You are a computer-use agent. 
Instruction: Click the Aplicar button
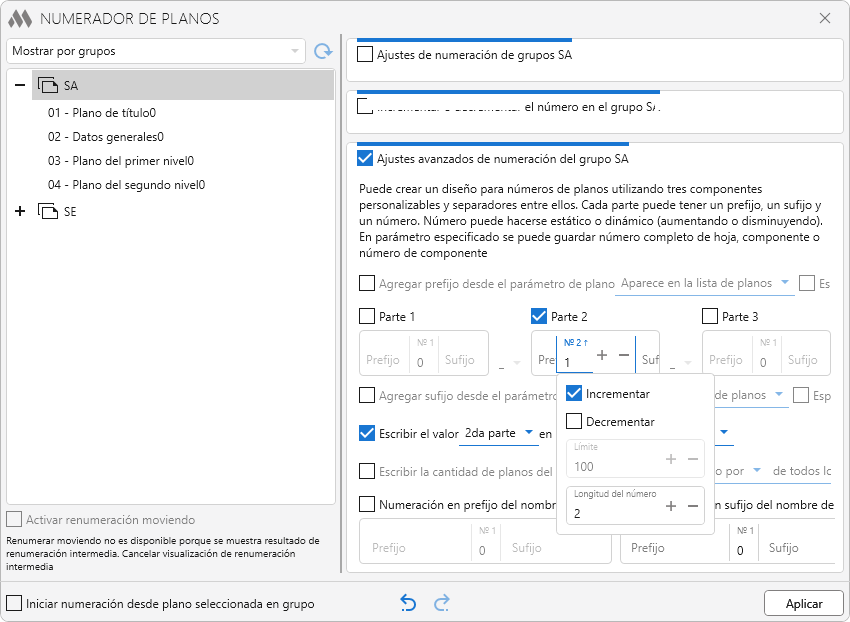coord(803,604)
